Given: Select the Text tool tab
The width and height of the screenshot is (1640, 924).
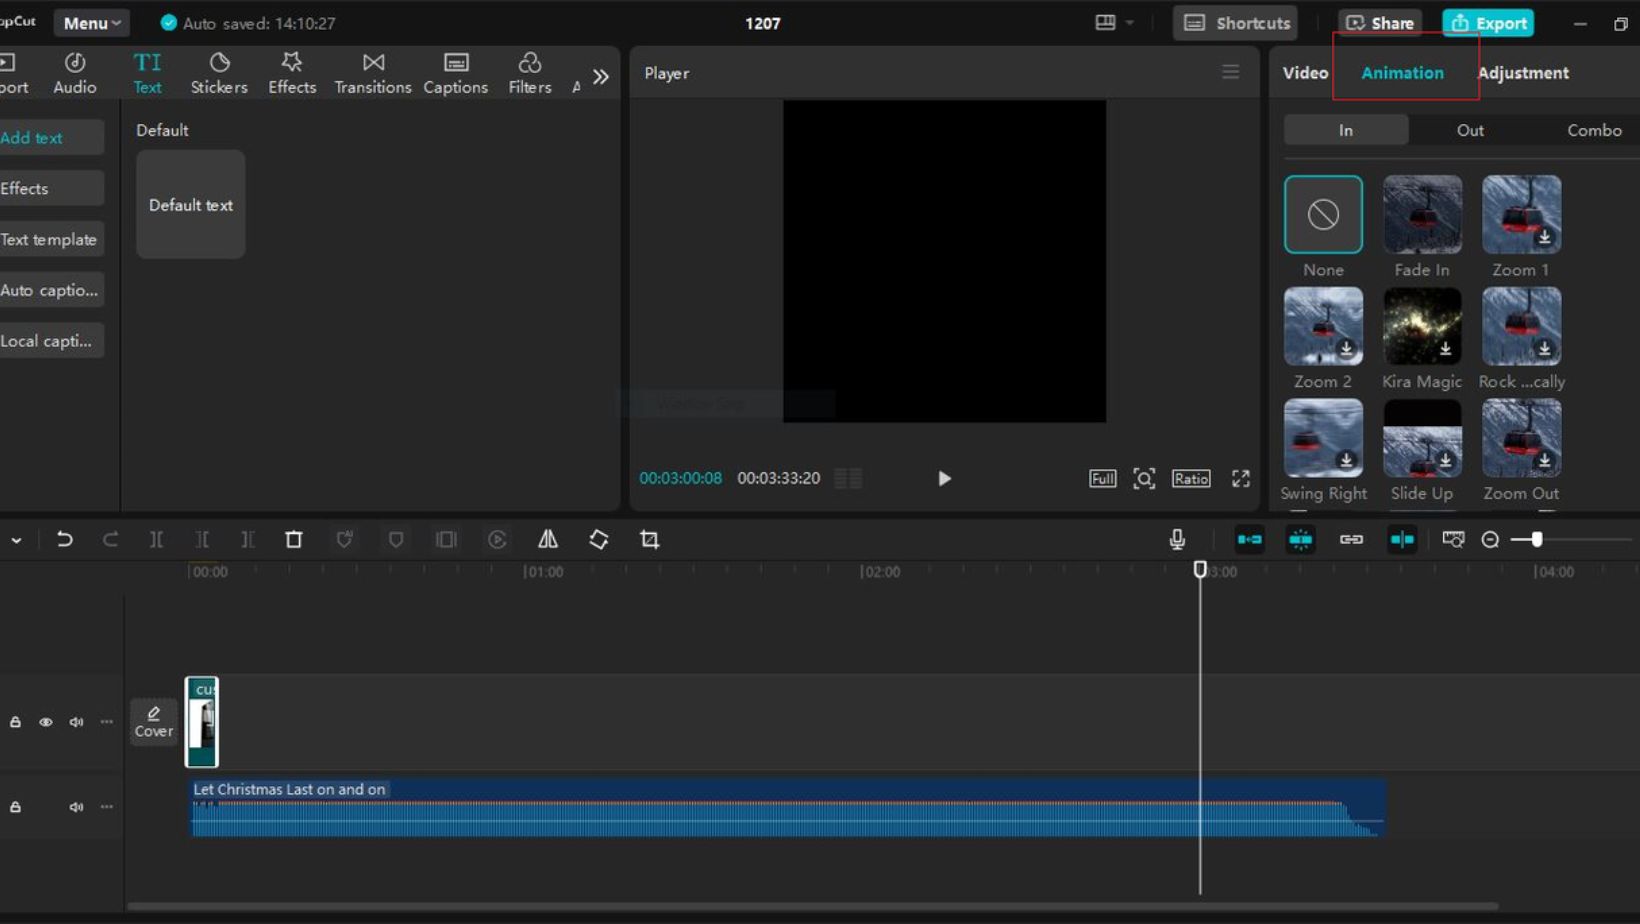Looking at the screenshot, I should pos(147,73).
